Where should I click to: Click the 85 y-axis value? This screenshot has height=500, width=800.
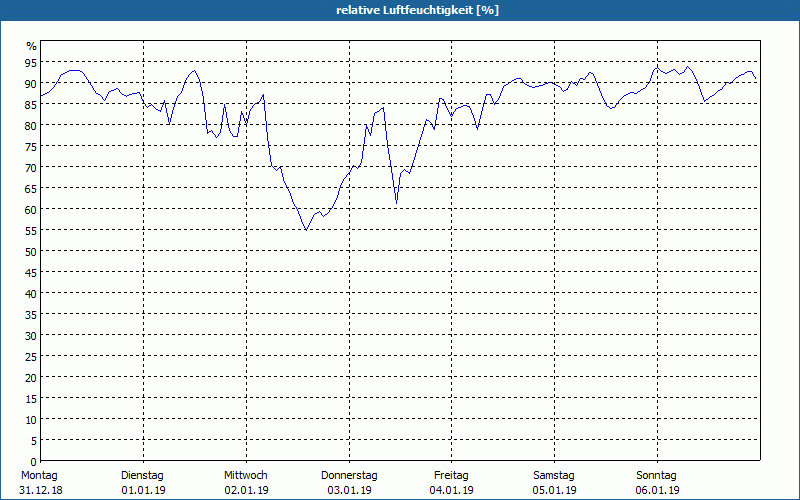(x=31, y=105)
